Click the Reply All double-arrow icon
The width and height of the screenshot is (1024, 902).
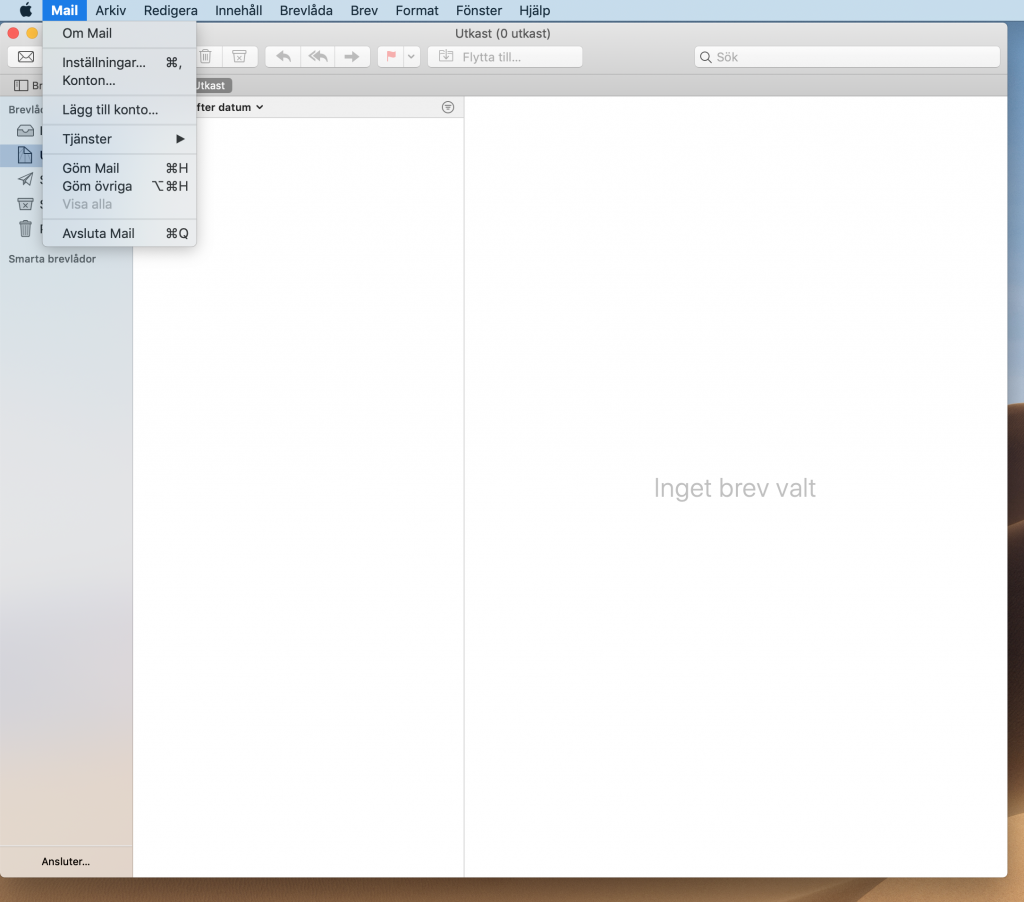(x=318, y=57)
